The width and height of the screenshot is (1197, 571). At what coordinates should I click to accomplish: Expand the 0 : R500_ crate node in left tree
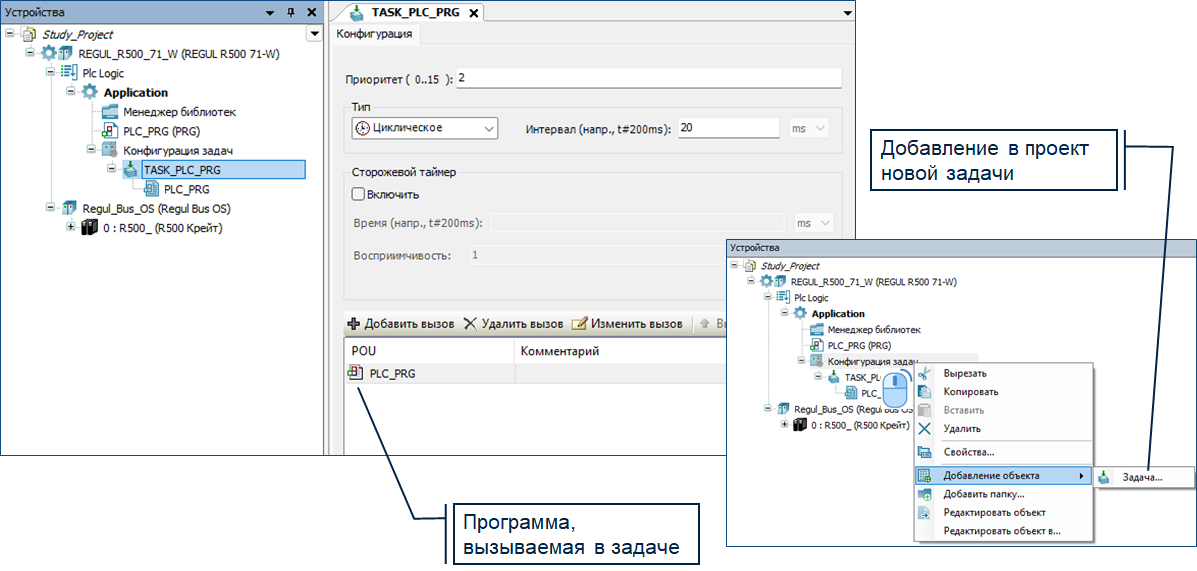71,227
